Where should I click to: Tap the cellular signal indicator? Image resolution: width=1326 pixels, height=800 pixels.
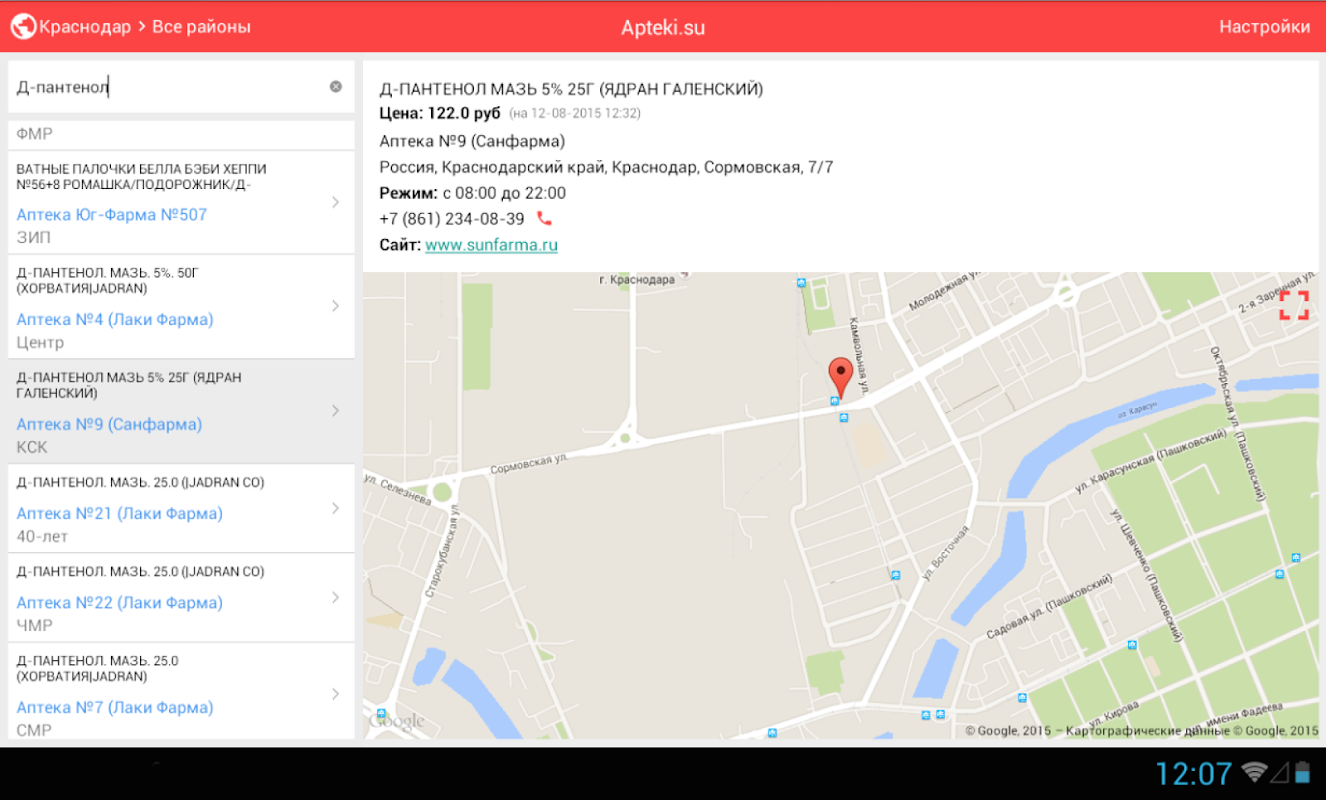[x=1281, y=772]
